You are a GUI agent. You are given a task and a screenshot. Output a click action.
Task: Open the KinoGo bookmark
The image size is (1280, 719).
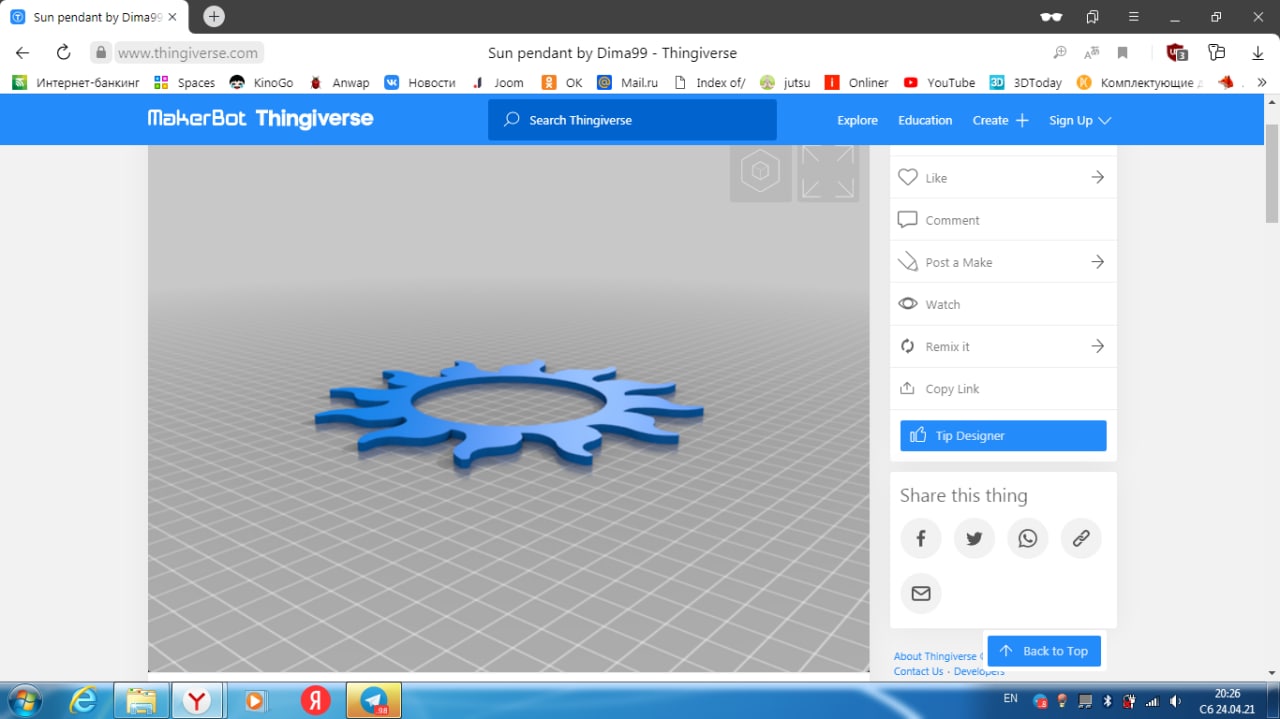(x=261, y=83)
